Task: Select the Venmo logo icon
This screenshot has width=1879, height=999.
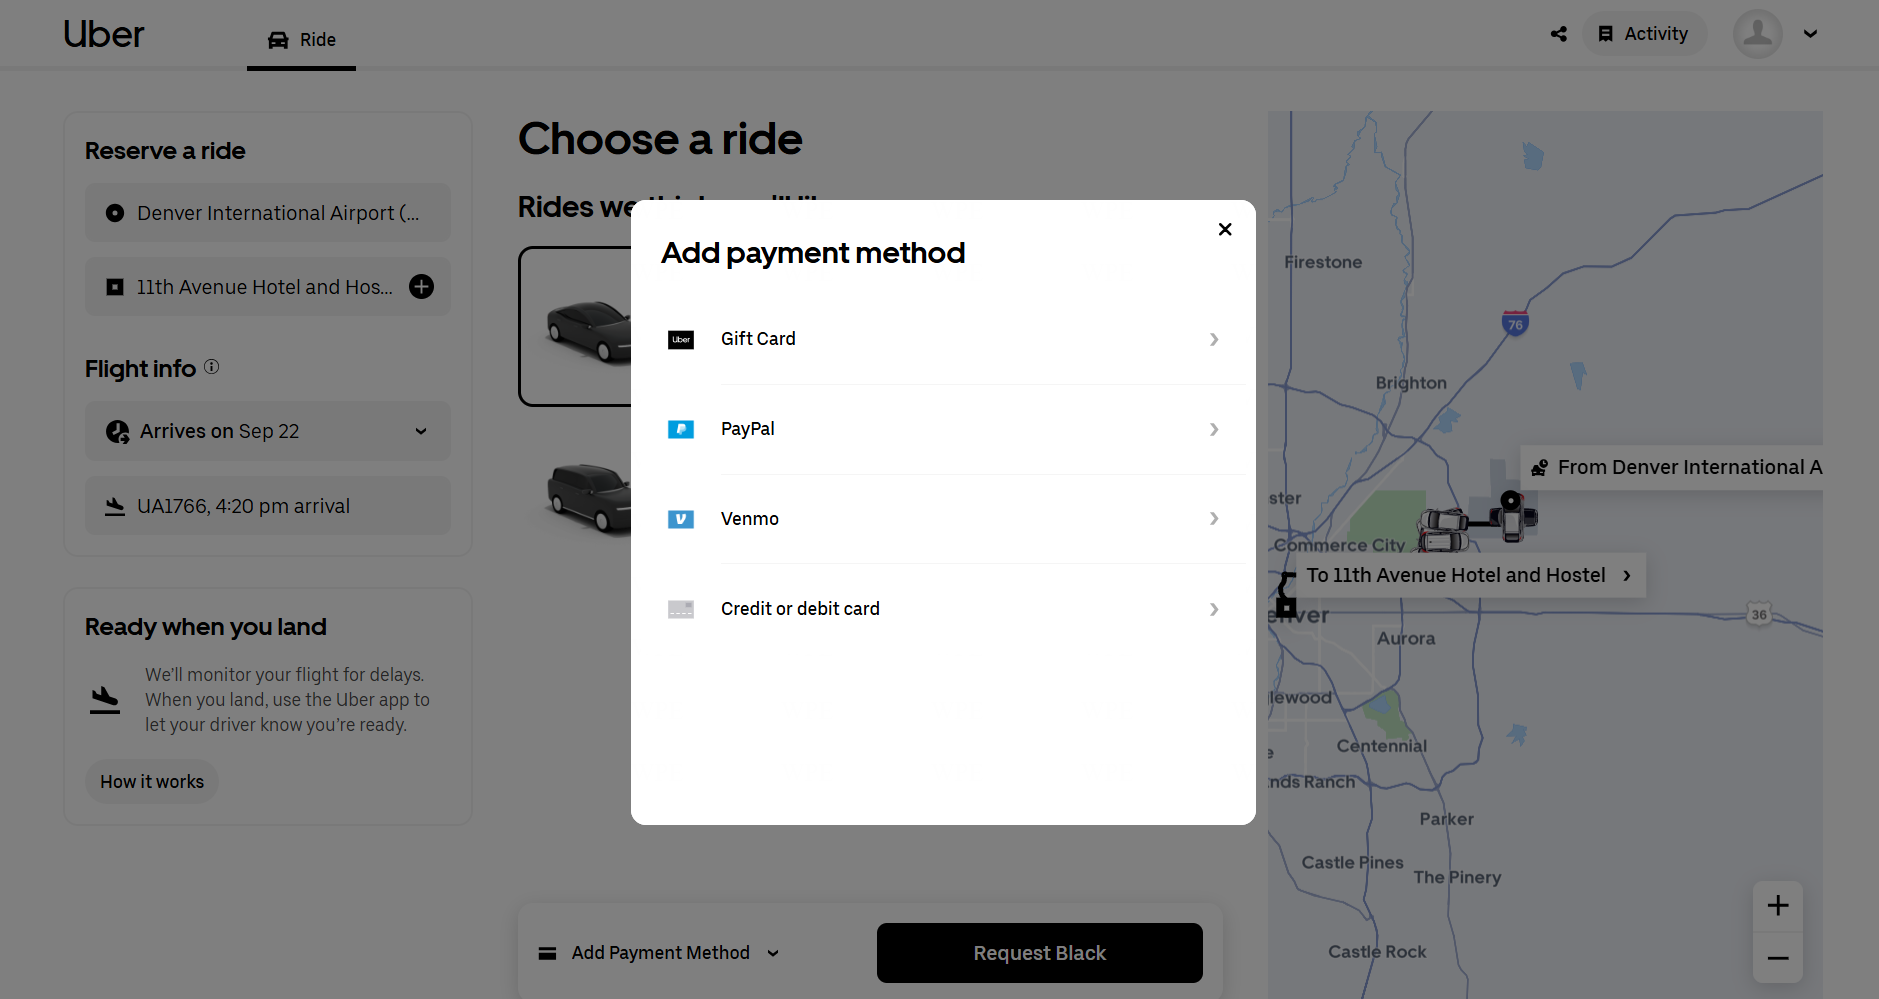Action: tap(681, 519)
